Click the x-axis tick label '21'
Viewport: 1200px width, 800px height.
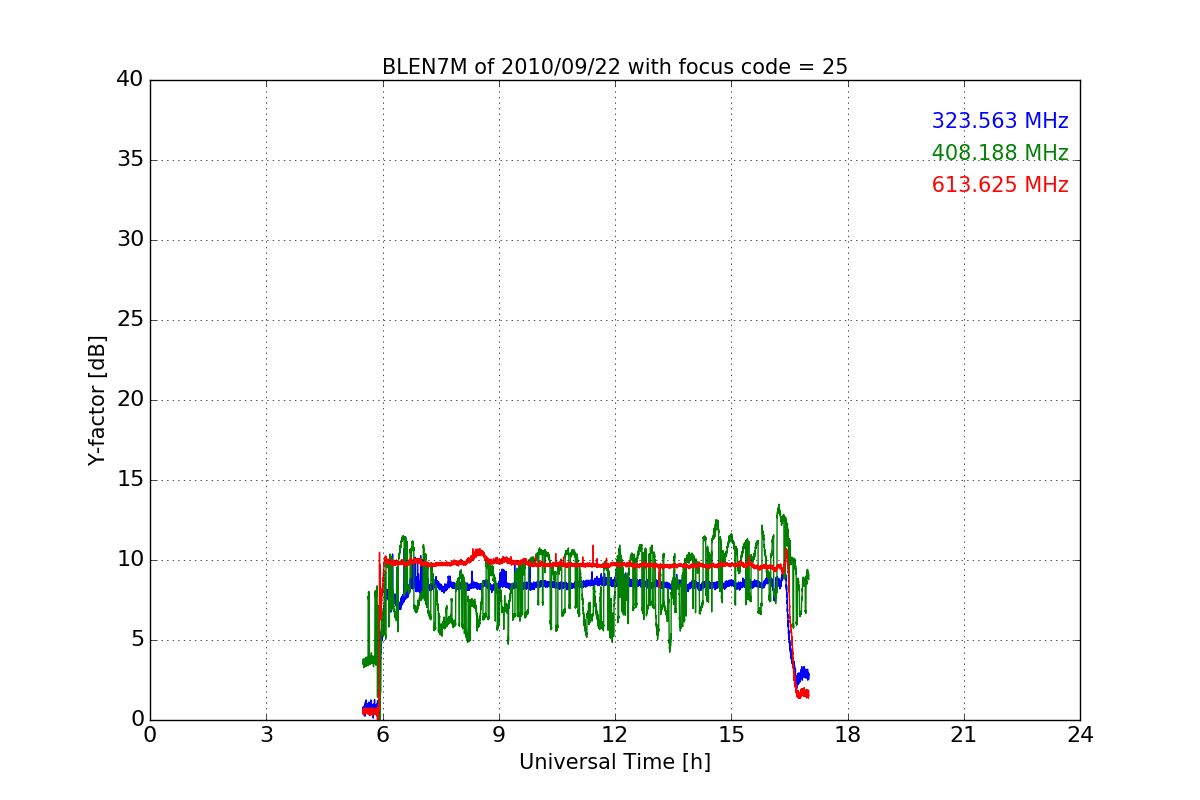coord(964,735)
